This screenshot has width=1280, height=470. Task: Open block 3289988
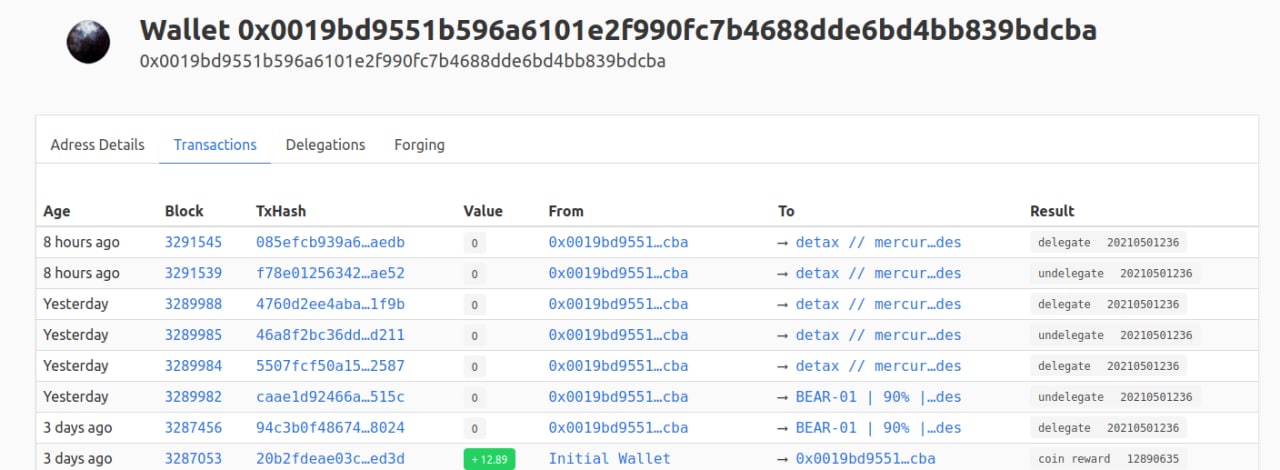(193, 304)
